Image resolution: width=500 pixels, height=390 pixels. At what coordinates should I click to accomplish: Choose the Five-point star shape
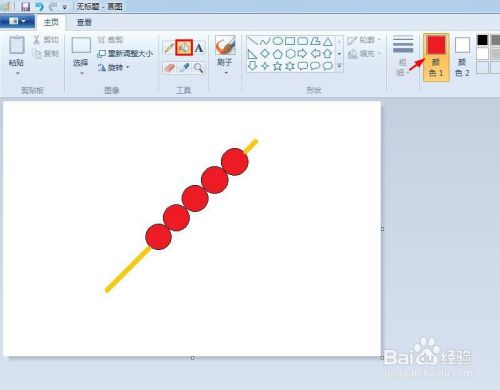[x=277, y=66]
